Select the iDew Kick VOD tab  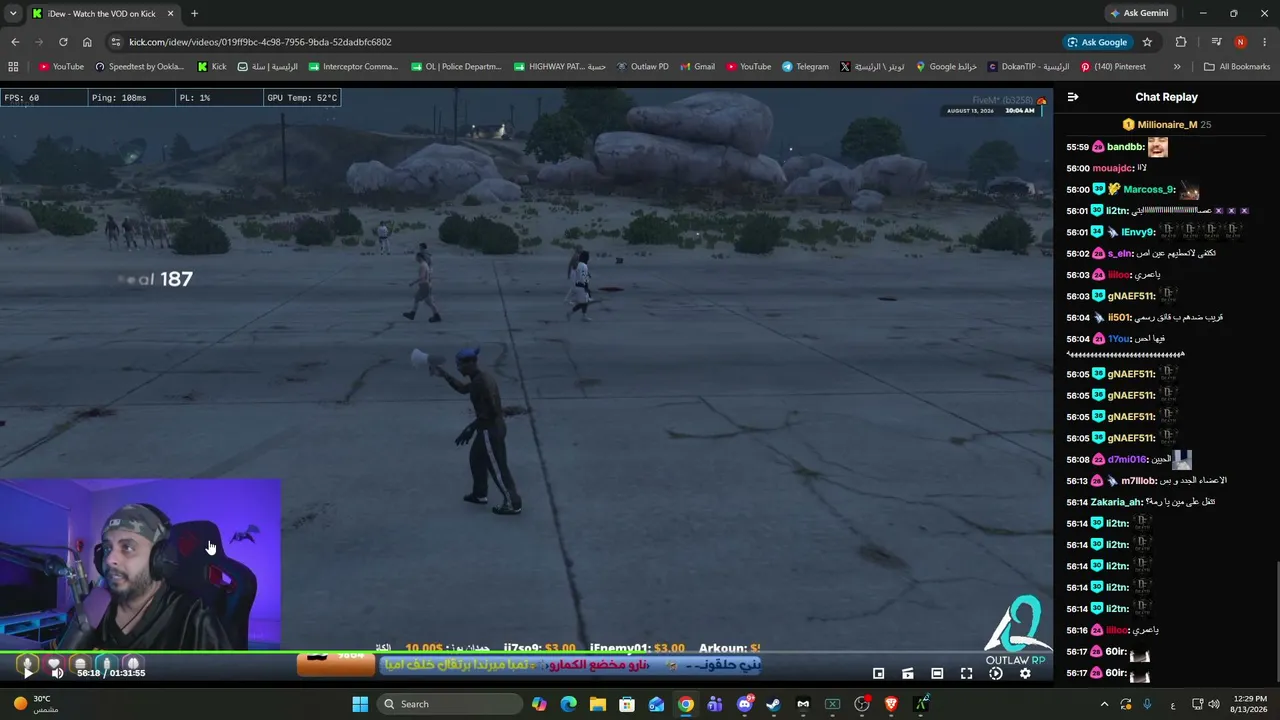click(x=103, y=13)
